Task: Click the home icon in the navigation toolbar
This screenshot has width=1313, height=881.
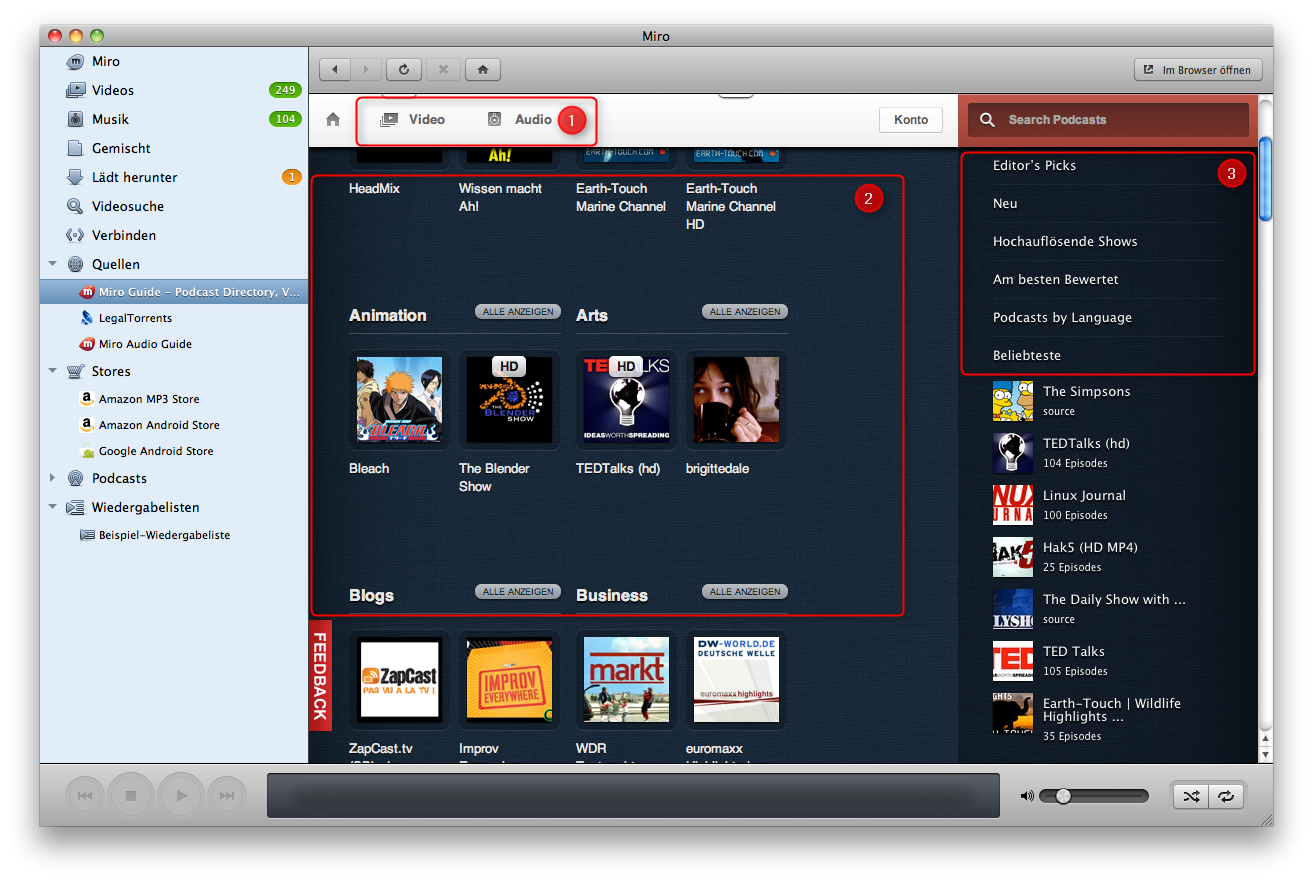Action: pyautogui.click(x=483, y=69)
